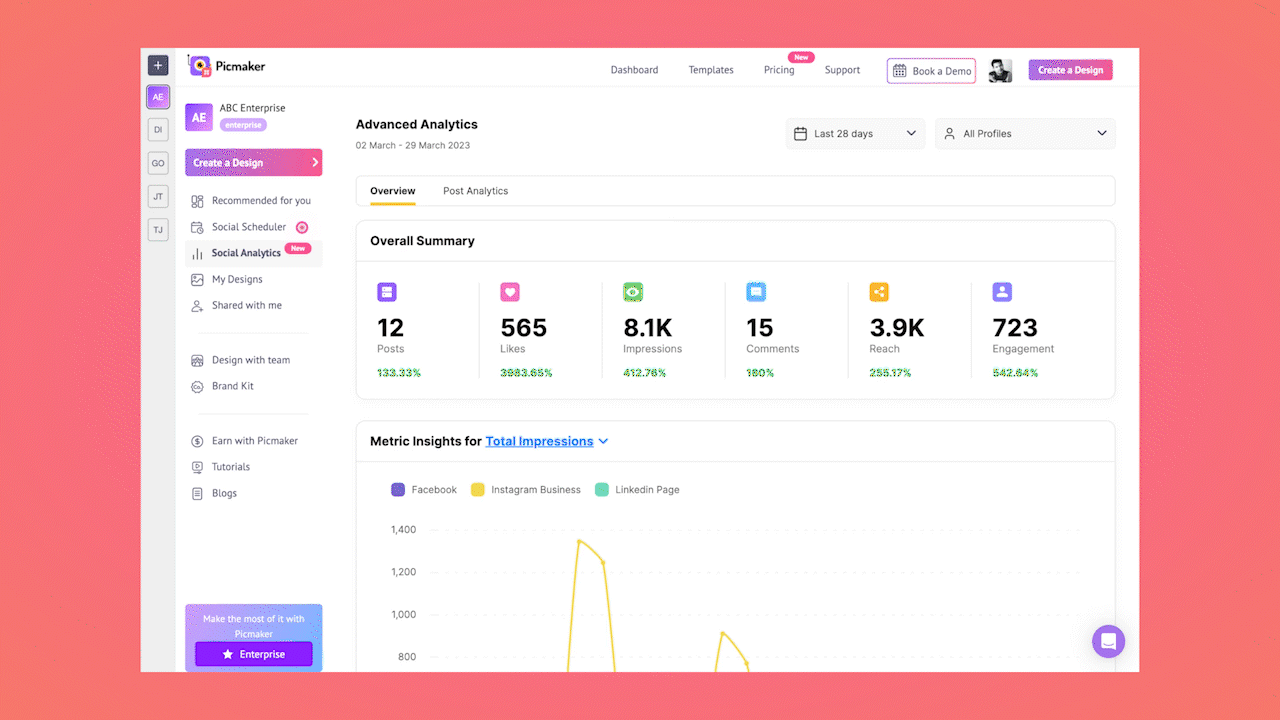Click the Social Scheduler calendar icon
The width and height of the screenshot is (1280, 720).
[197, 227]
